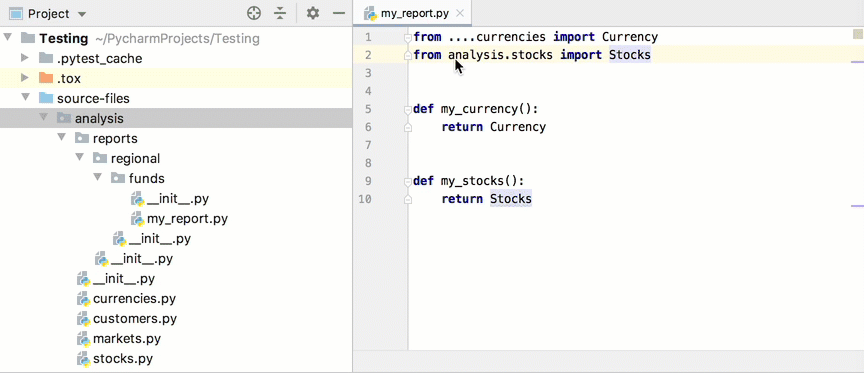Click highlighted 'Stocks' in the line 2 import
Screen dimensions: 864x373
(630, 55)
